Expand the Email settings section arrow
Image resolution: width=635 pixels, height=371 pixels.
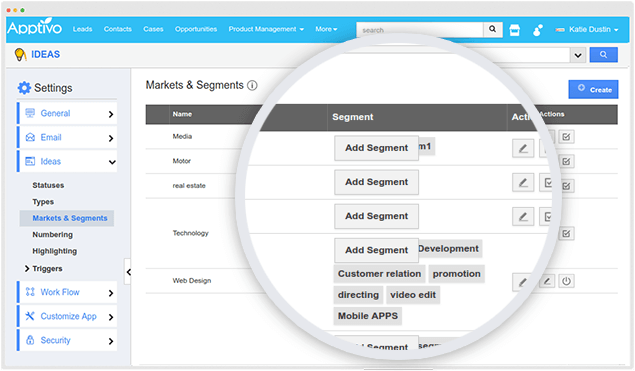[x=111, y=138]
